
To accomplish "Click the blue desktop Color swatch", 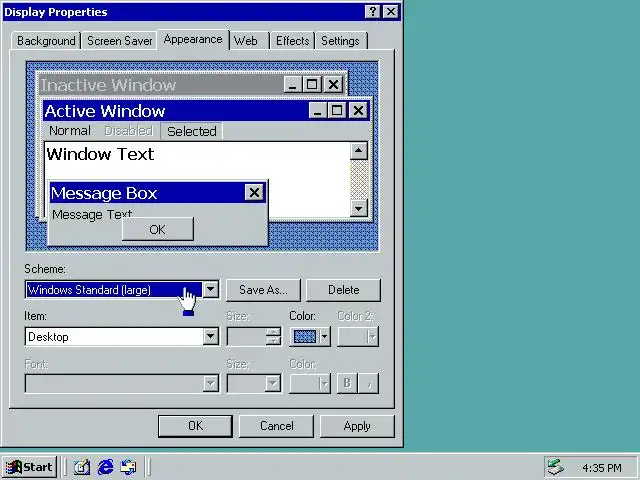I will [305, 337].
